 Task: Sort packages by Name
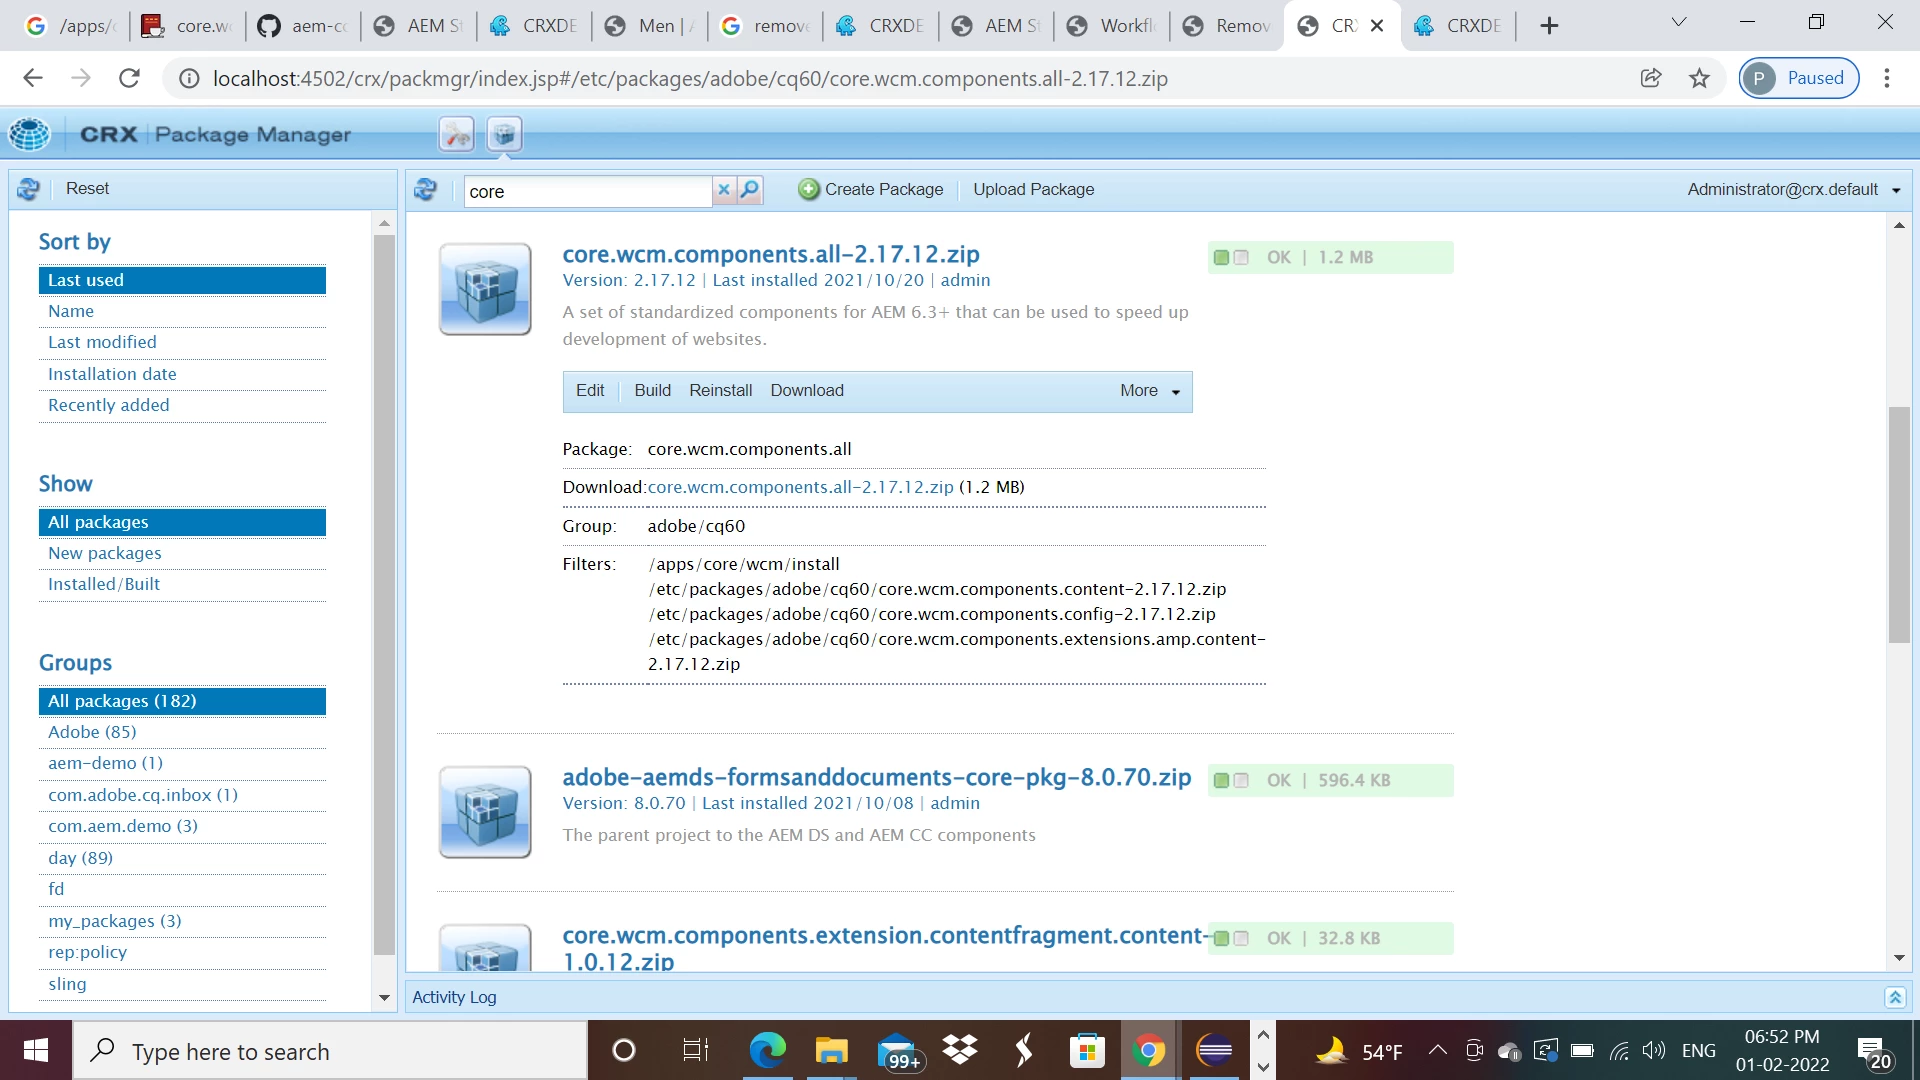point(71,311)
